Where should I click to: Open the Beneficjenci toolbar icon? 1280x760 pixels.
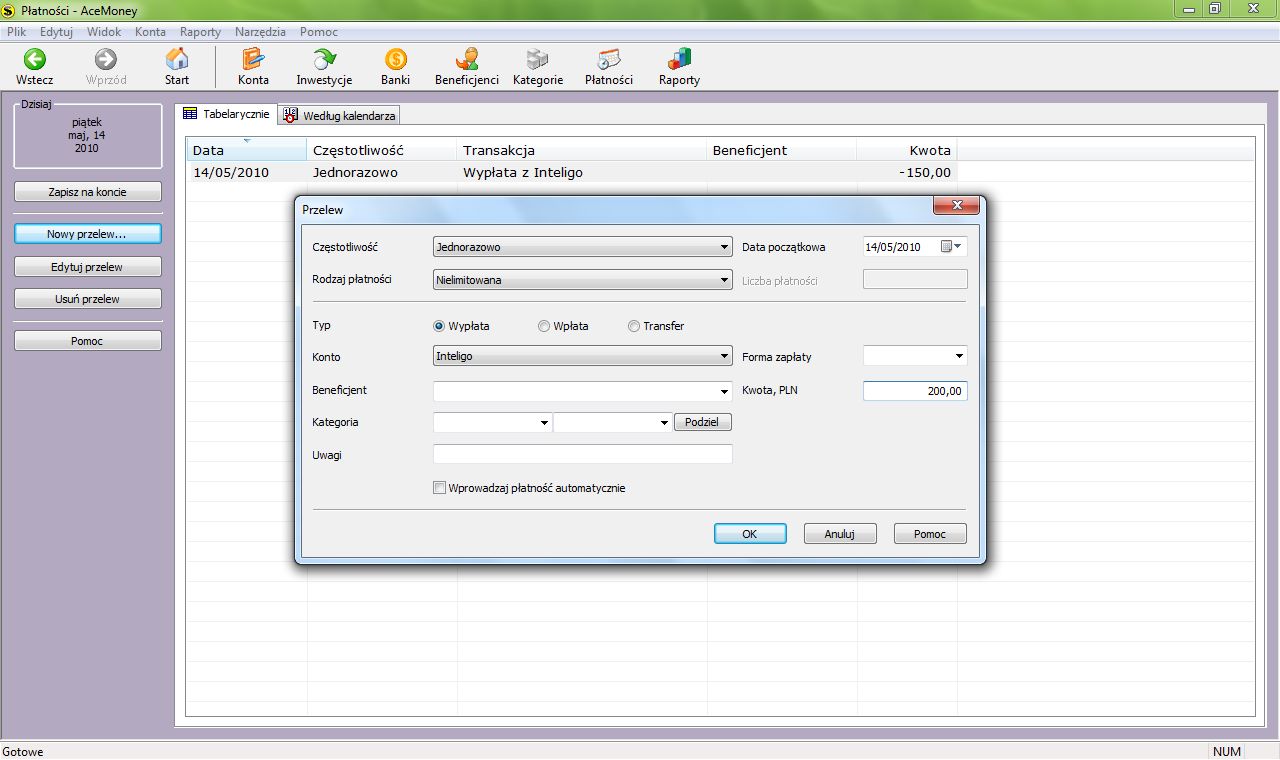[x=466, y=59]
